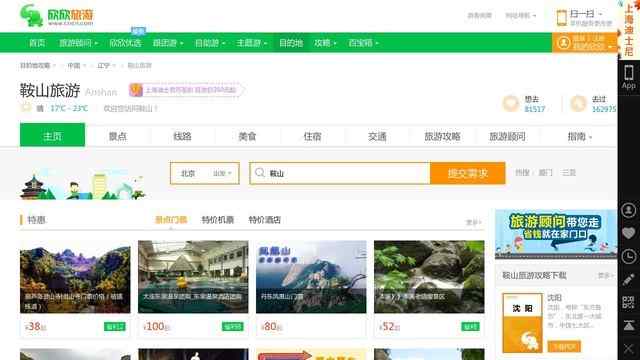Select 目的地 in green navbar
Screen dimensions: 640x360
pos(291,43)
